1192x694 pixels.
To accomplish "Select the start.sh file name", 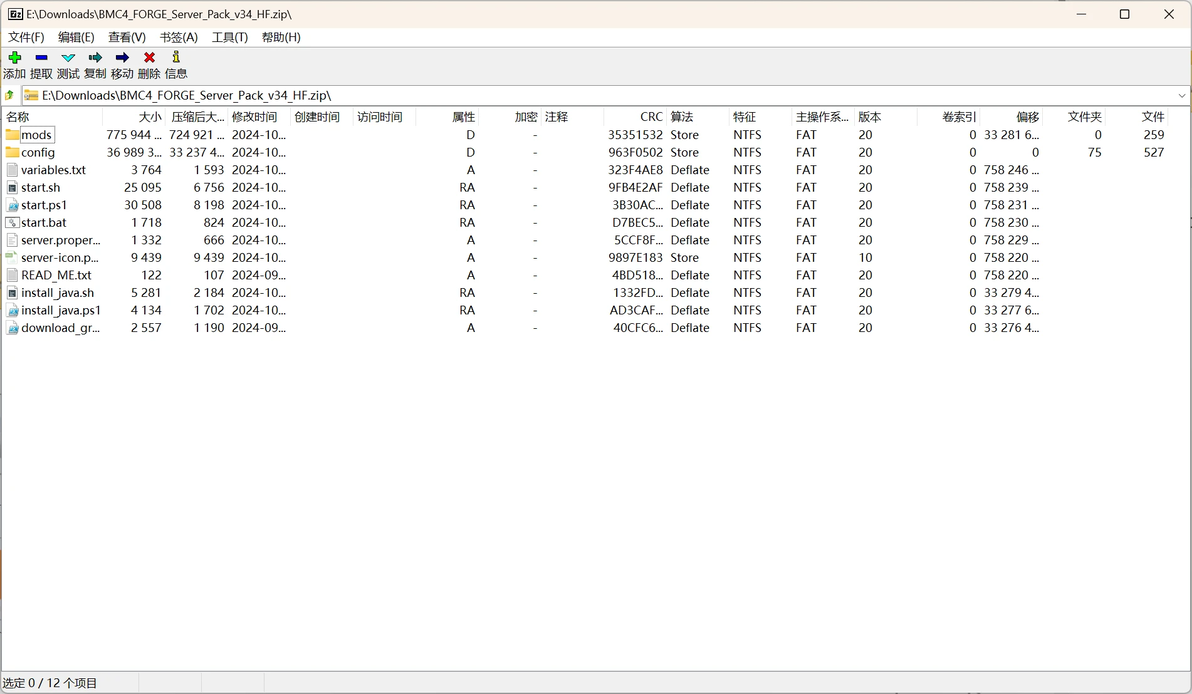I will (x=40, y=187).
